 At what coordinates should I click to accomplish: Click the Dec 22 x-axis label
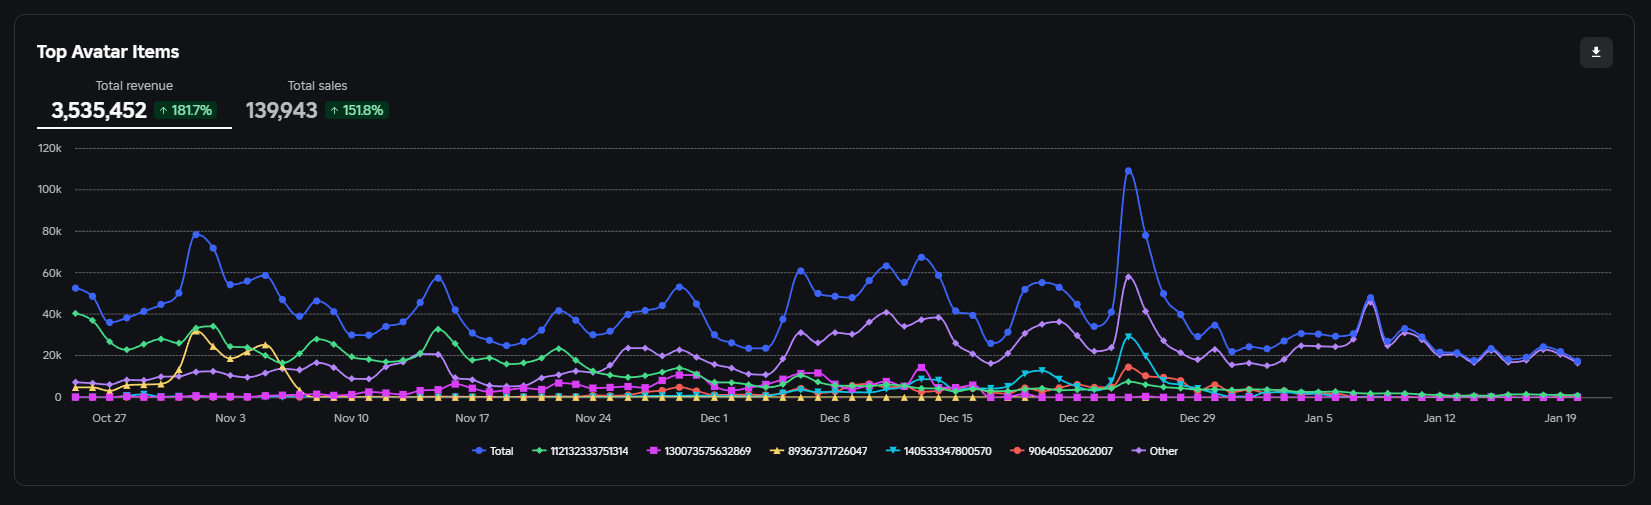1077,418
